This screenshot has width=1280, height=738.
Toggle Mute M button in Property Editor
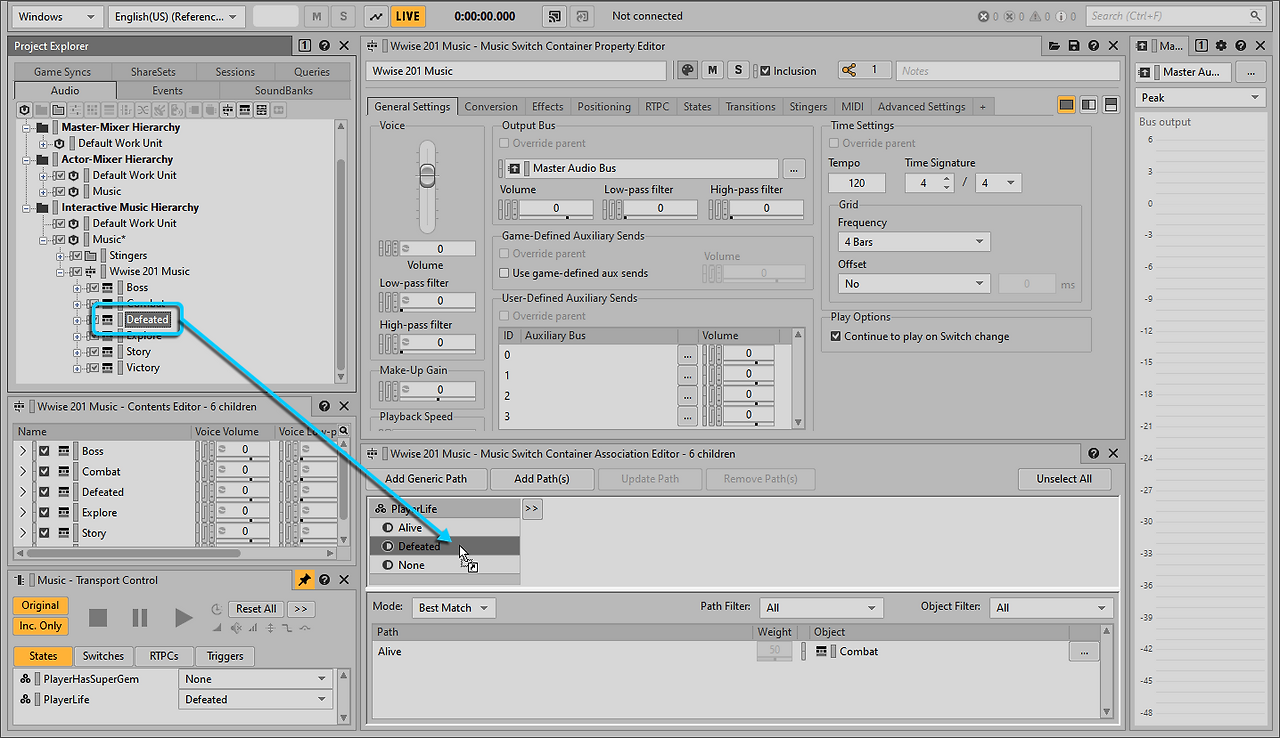coord(713,70)
